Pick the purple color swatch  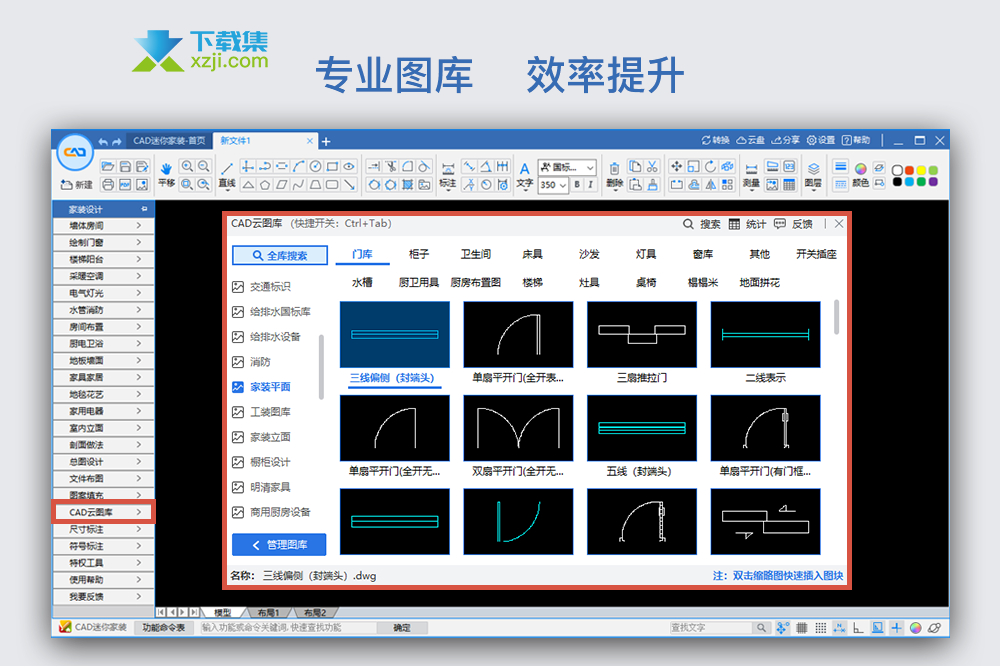pos(933,182)
